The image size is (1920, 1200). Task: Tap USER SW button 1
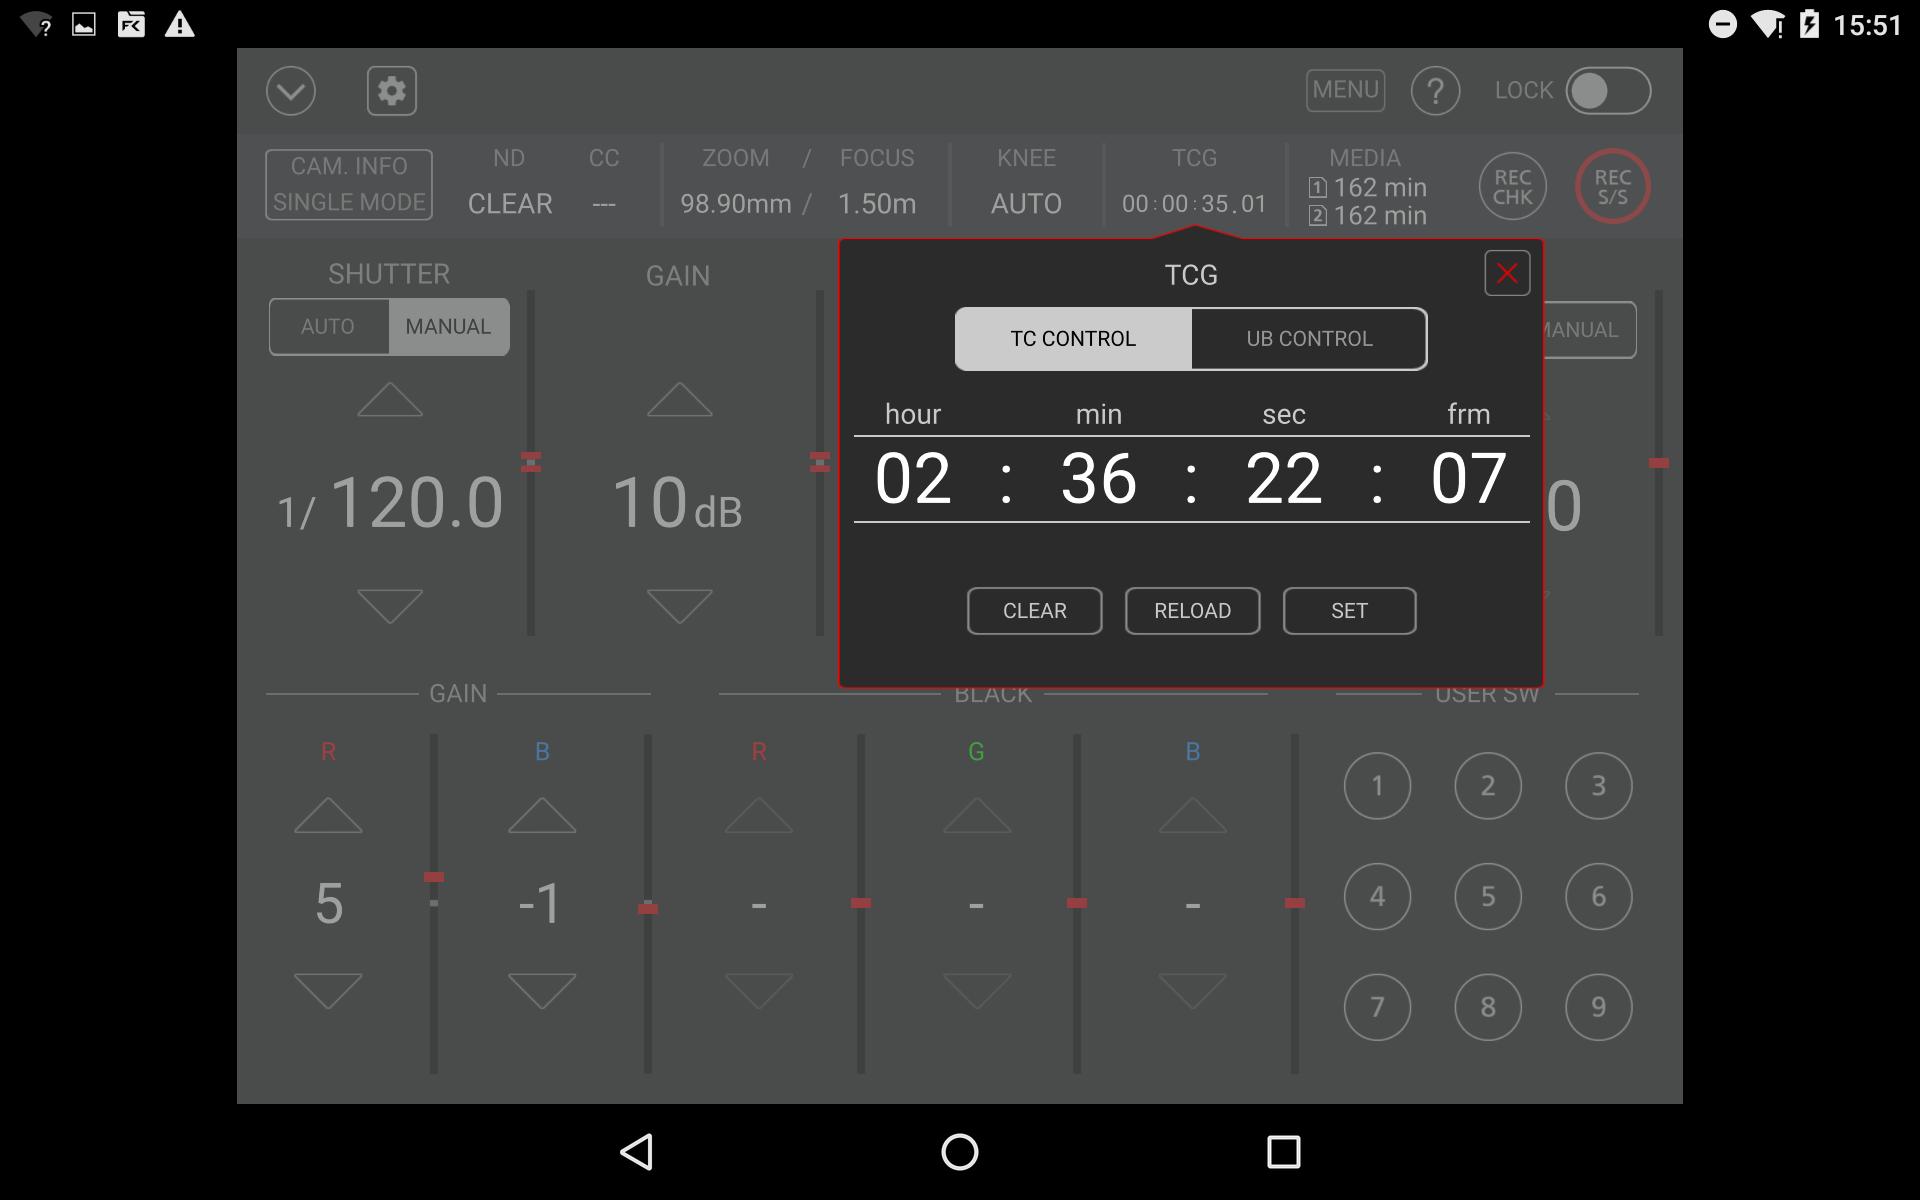pyautogui.click(x=1377, y=786)
